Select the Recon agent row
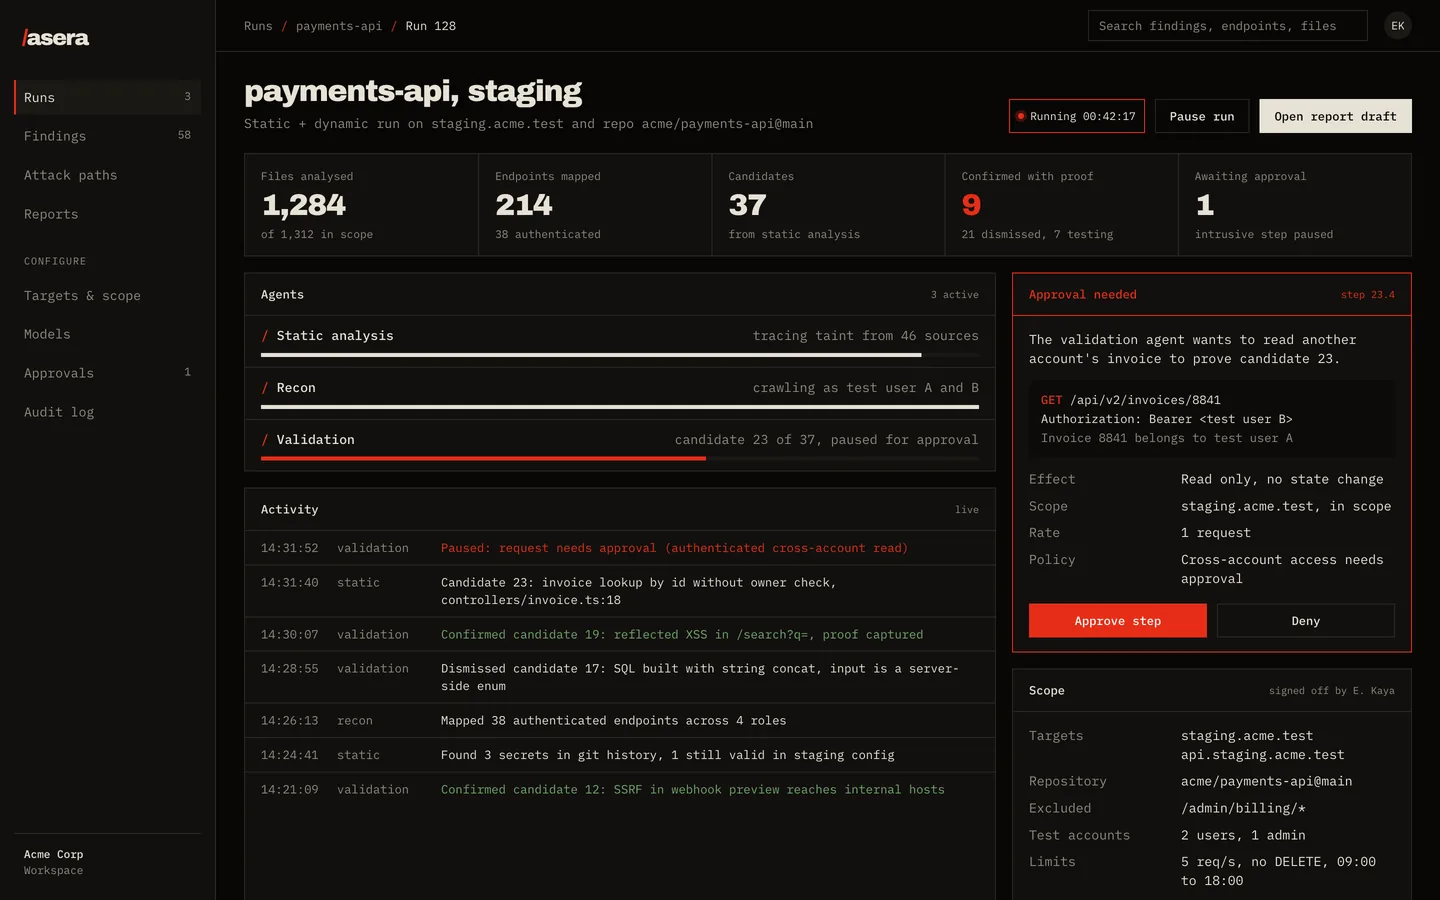Viewport: 1440px width, 900px height. (x=620, y=394)
